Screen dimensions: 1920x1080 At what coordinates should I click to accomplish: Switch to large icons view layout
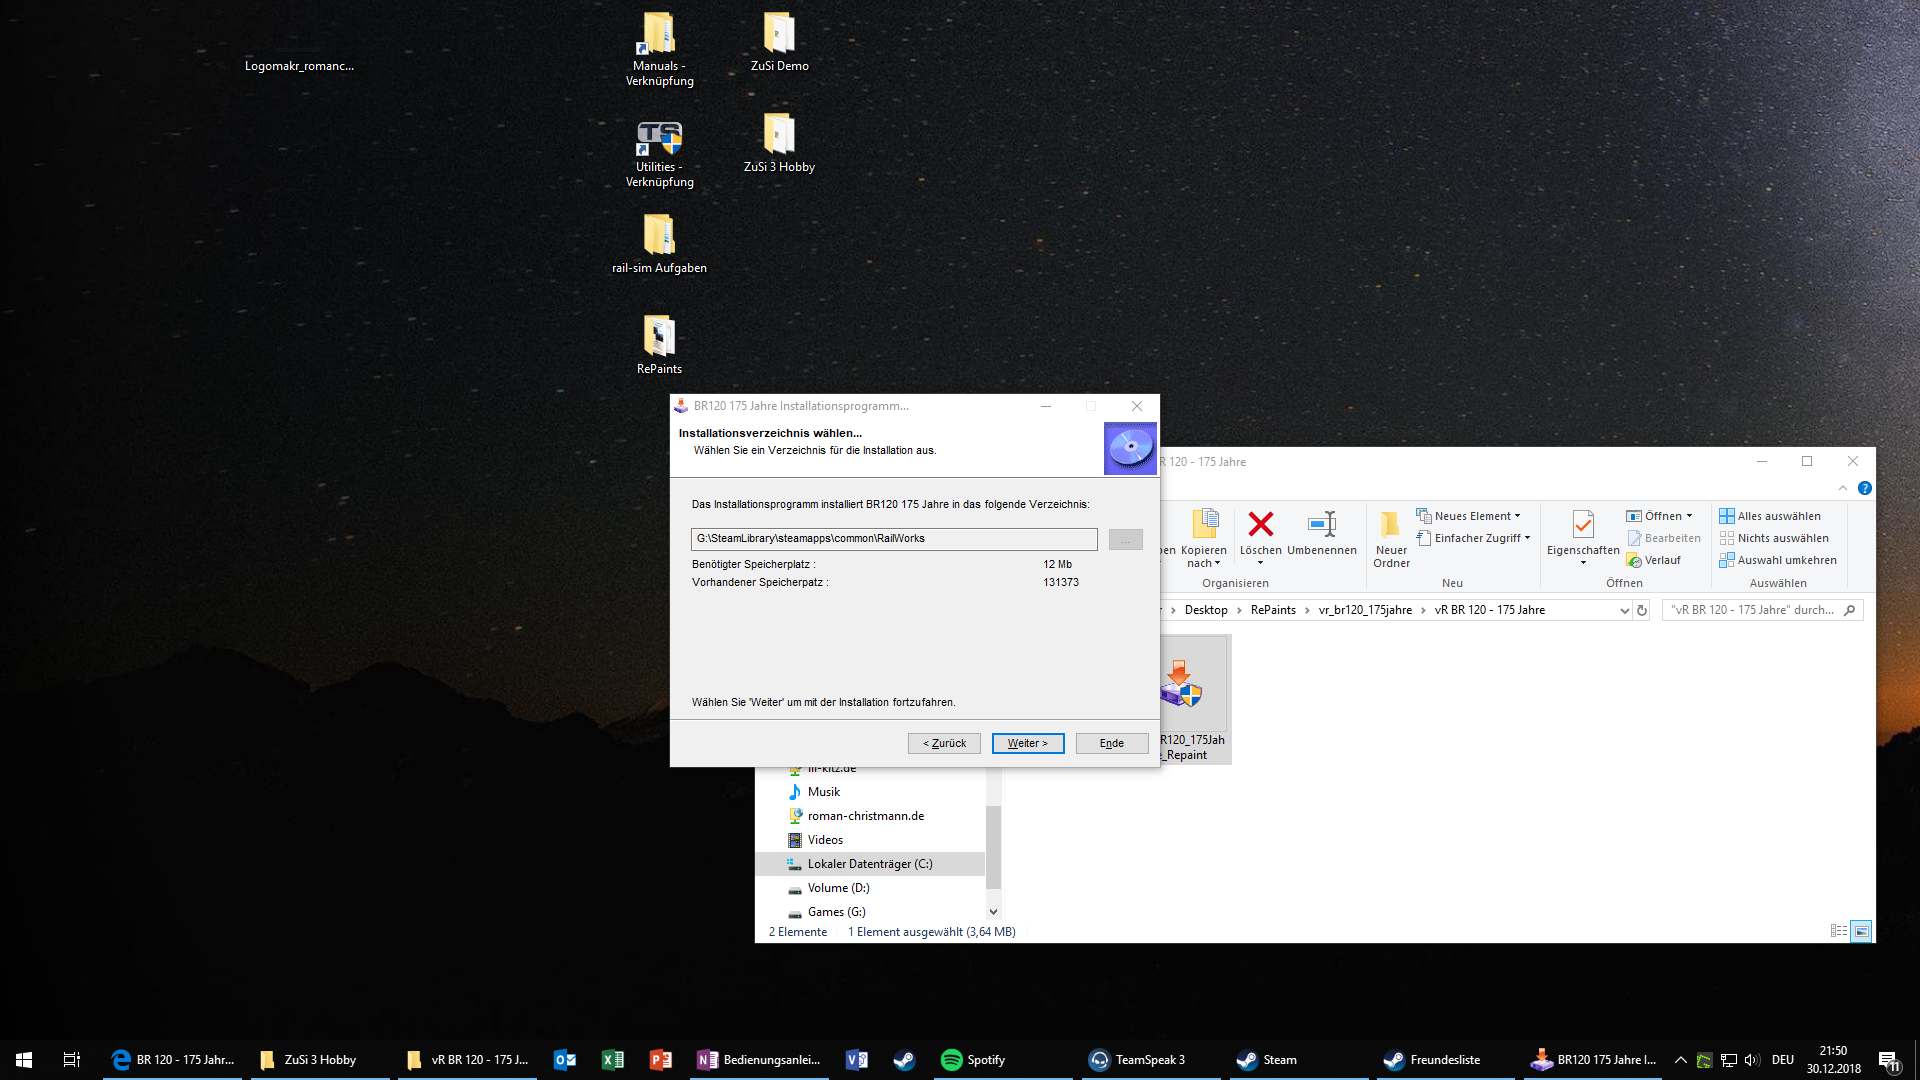click(x=1861, y=931)
